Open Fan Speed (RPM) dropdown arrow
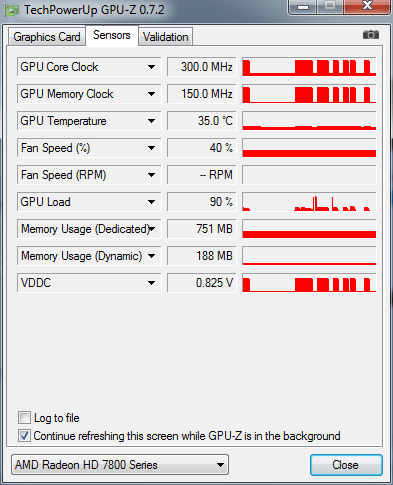393x485 pixels. click(151, 175)
